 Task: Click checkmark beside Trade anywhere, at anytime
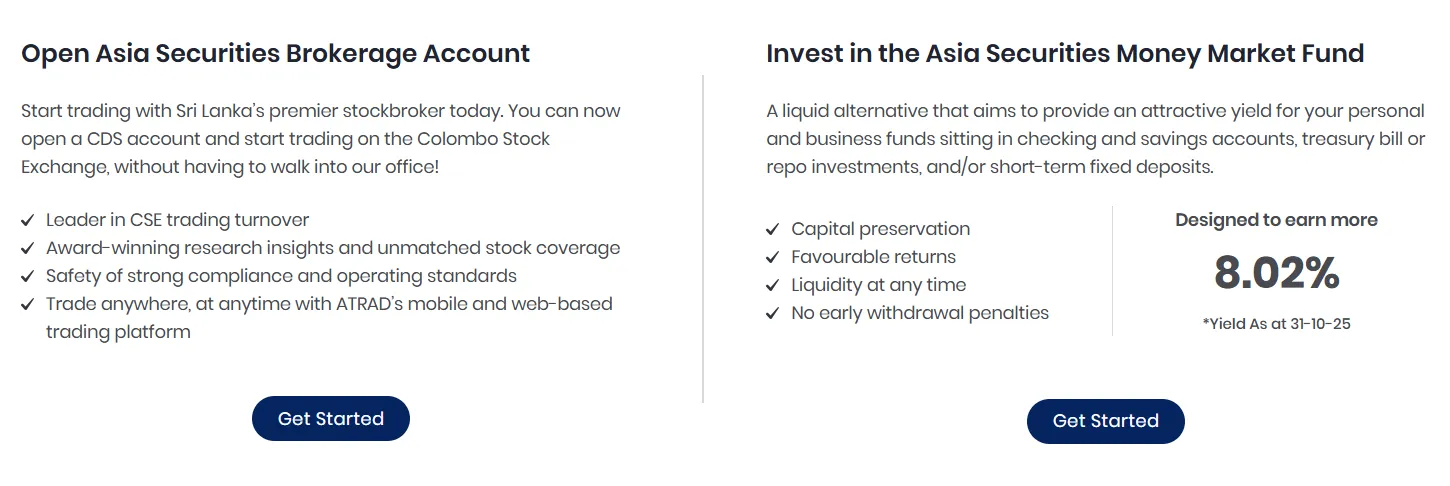(28, 304)
